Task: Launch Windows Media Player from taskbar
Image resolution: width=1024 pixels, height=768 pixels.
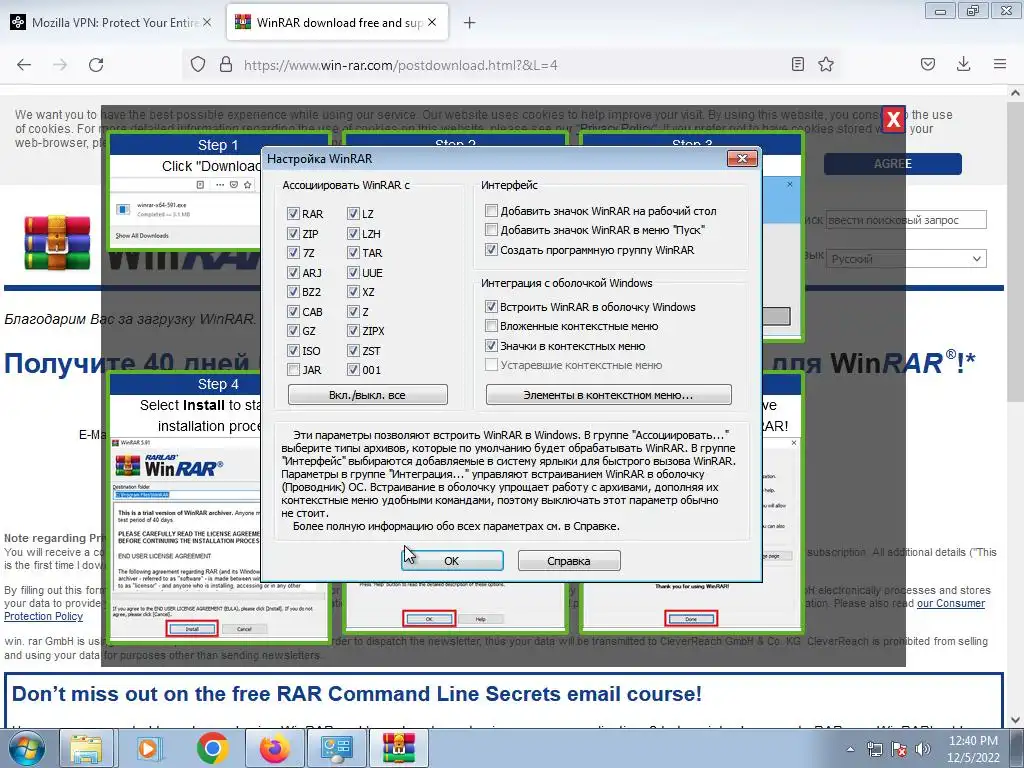Action: (148, 748)
